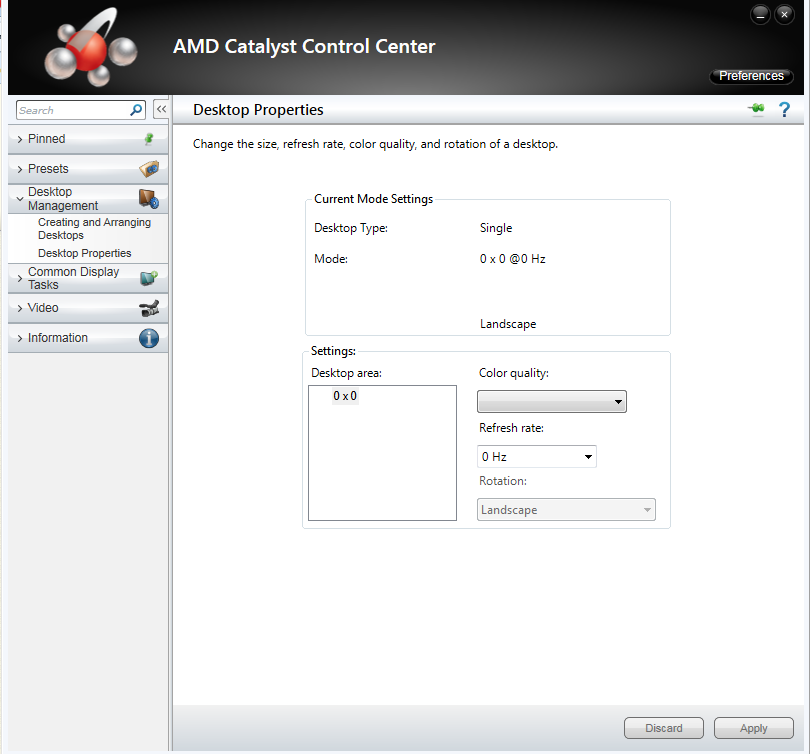
Task: Click the Video camcorder icon
Action: (149, 308)
